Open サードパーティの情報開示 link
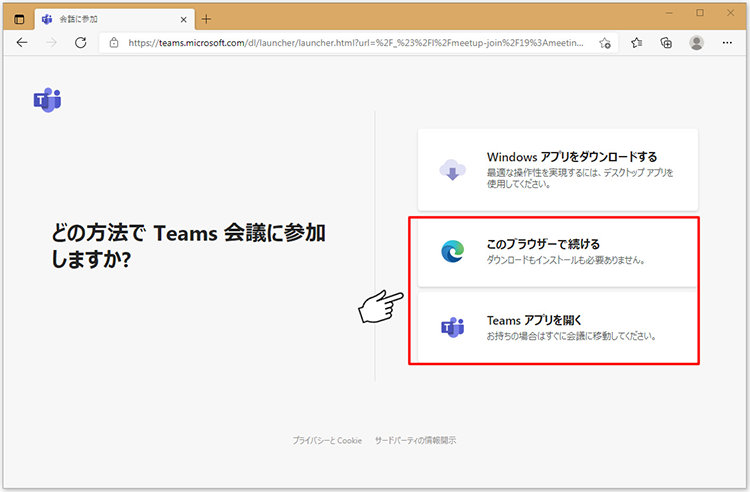Image resolution: width=750 pixels, height=492 pixels. pyautogui.click(x=415, y=440)
